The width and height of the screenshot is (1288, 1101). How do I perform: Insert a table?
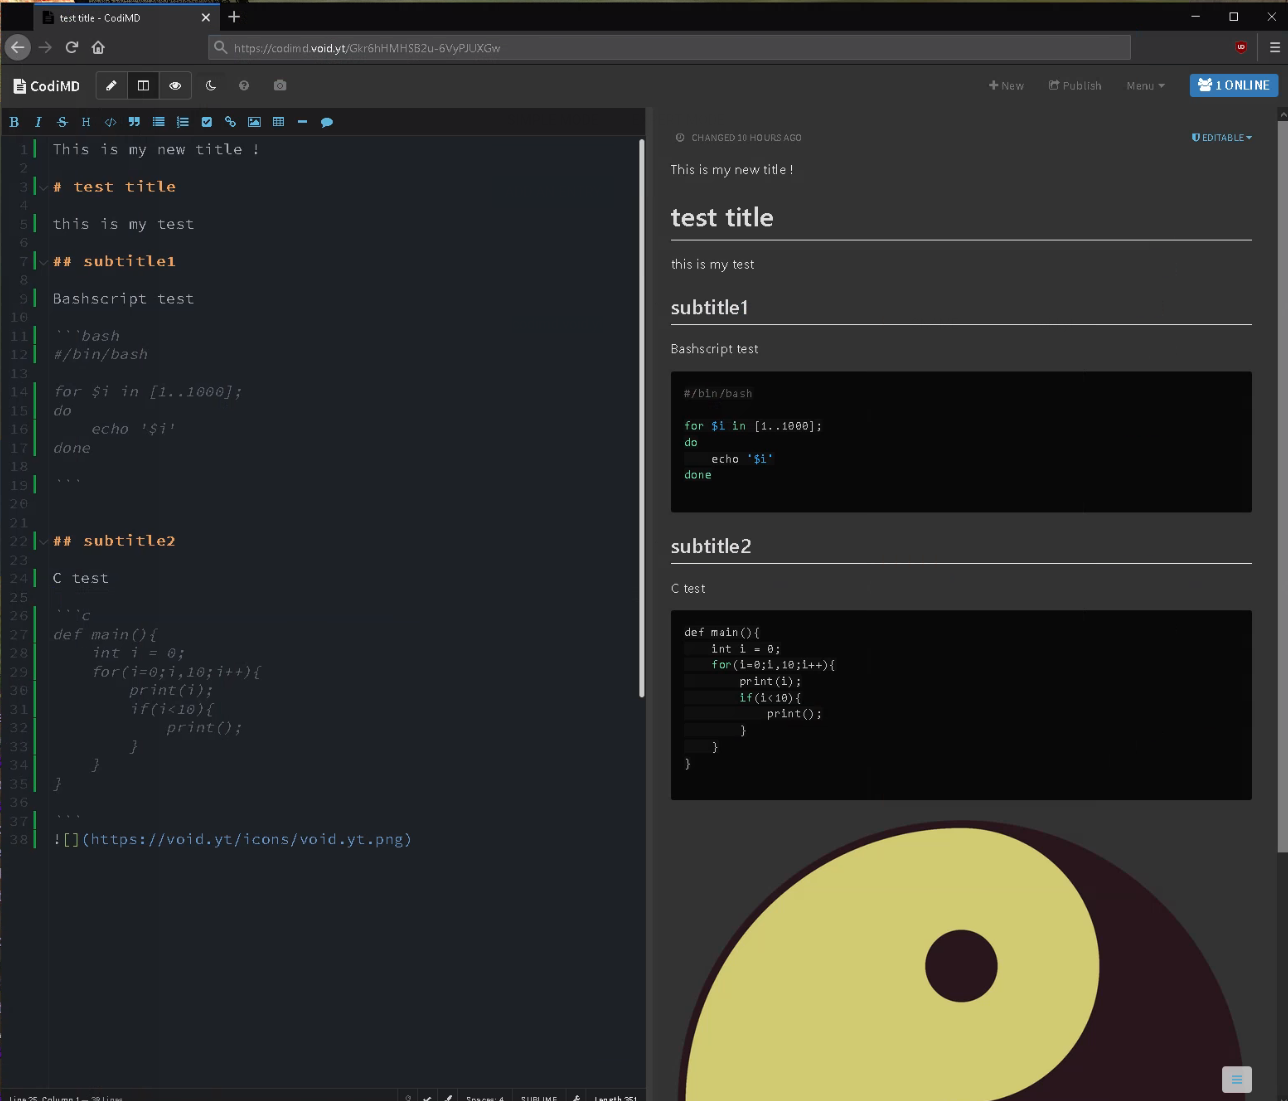pos(278,122)
